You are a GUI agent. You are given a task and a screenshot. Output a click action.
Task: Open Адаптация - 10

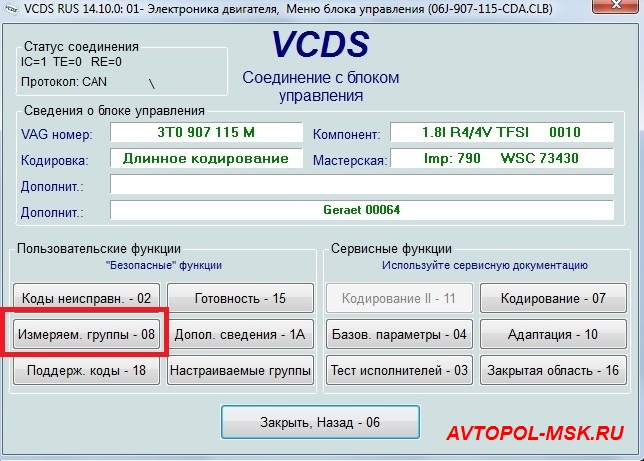(553, 334)
